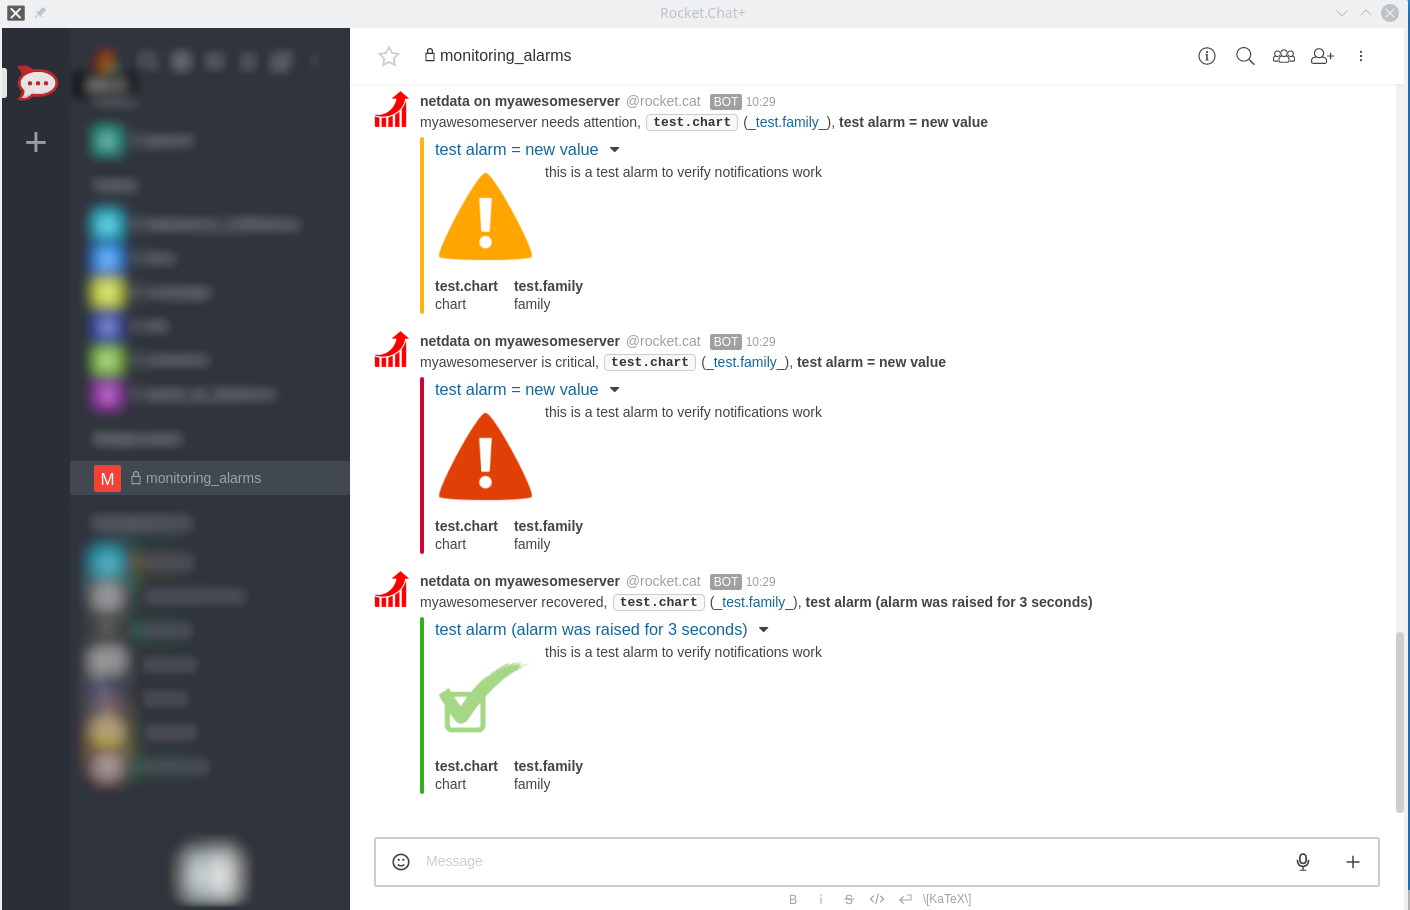Open 'test alarm = new value' link in warning message
Image resolution: width=1410 pixels, height=910 pixels.
point(516,149)
